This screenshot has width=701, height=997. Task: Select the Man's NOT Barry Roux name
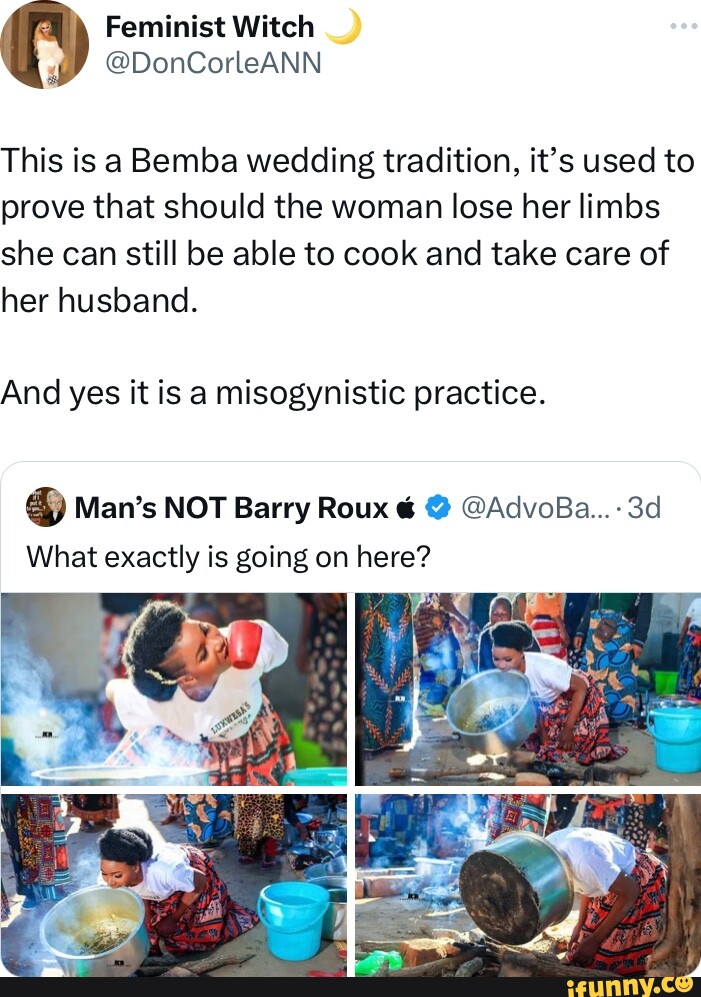point(231,508)
